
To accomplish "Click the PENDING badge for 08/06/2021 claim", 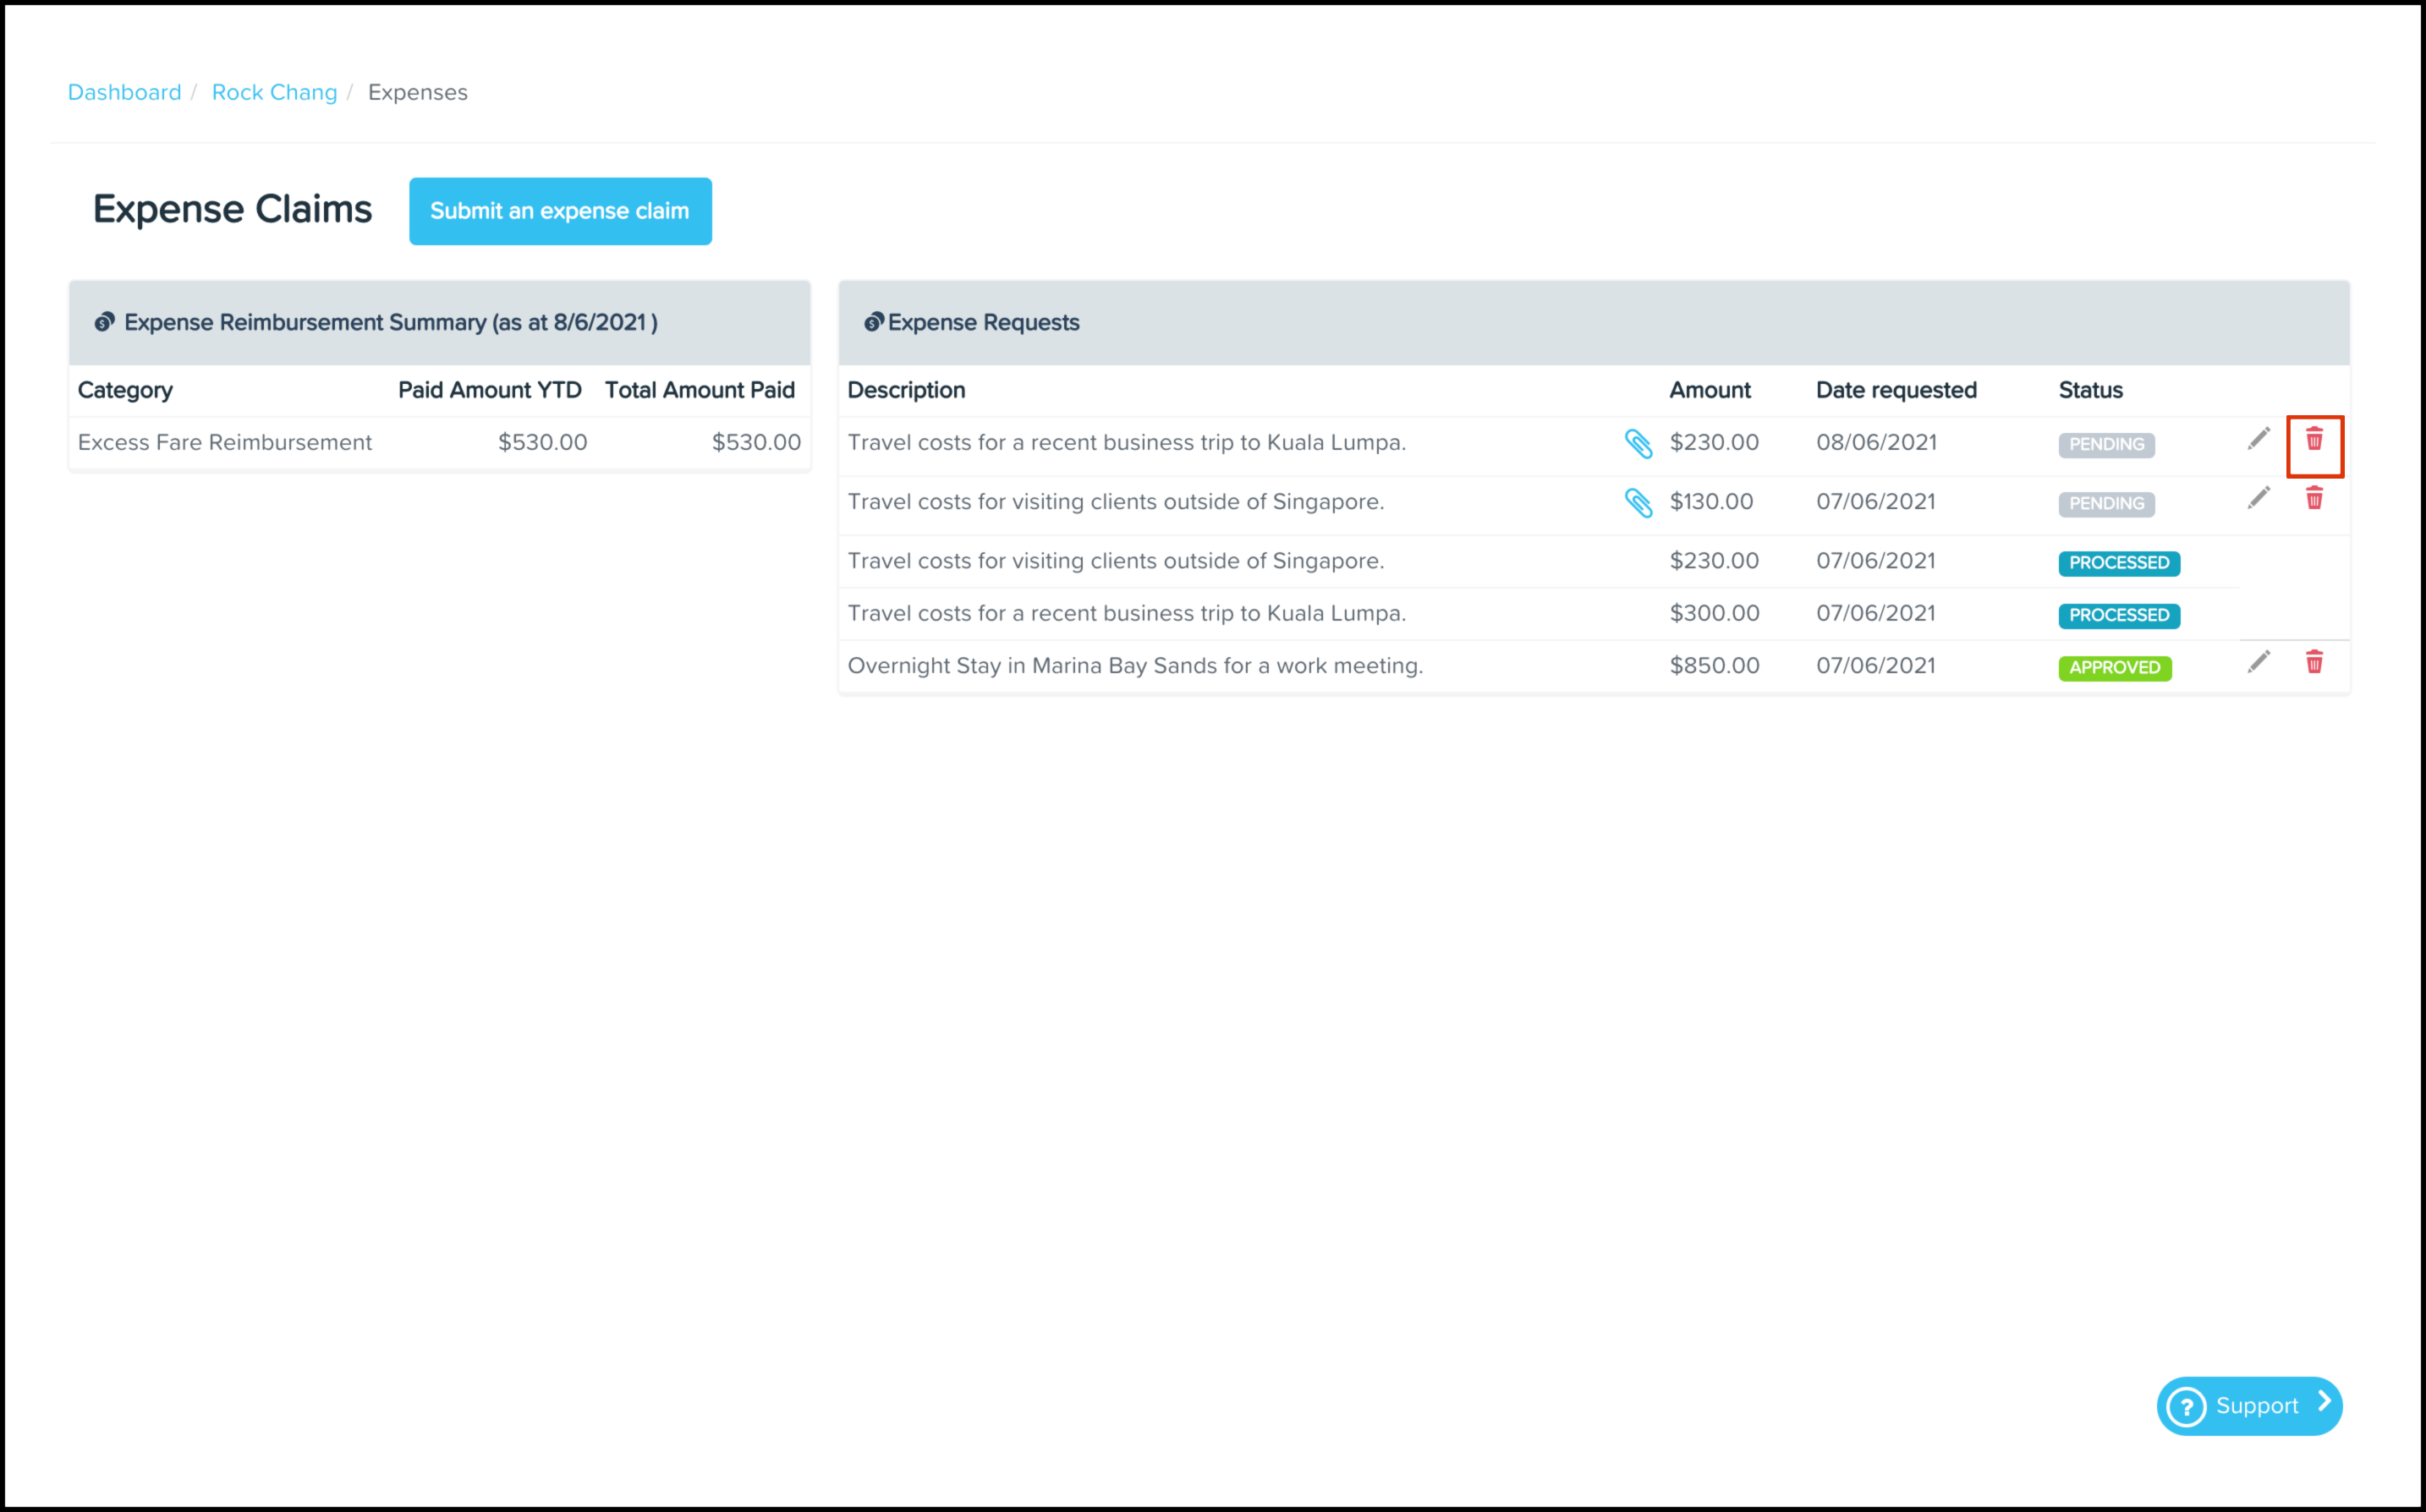I will coord(2106,444).
